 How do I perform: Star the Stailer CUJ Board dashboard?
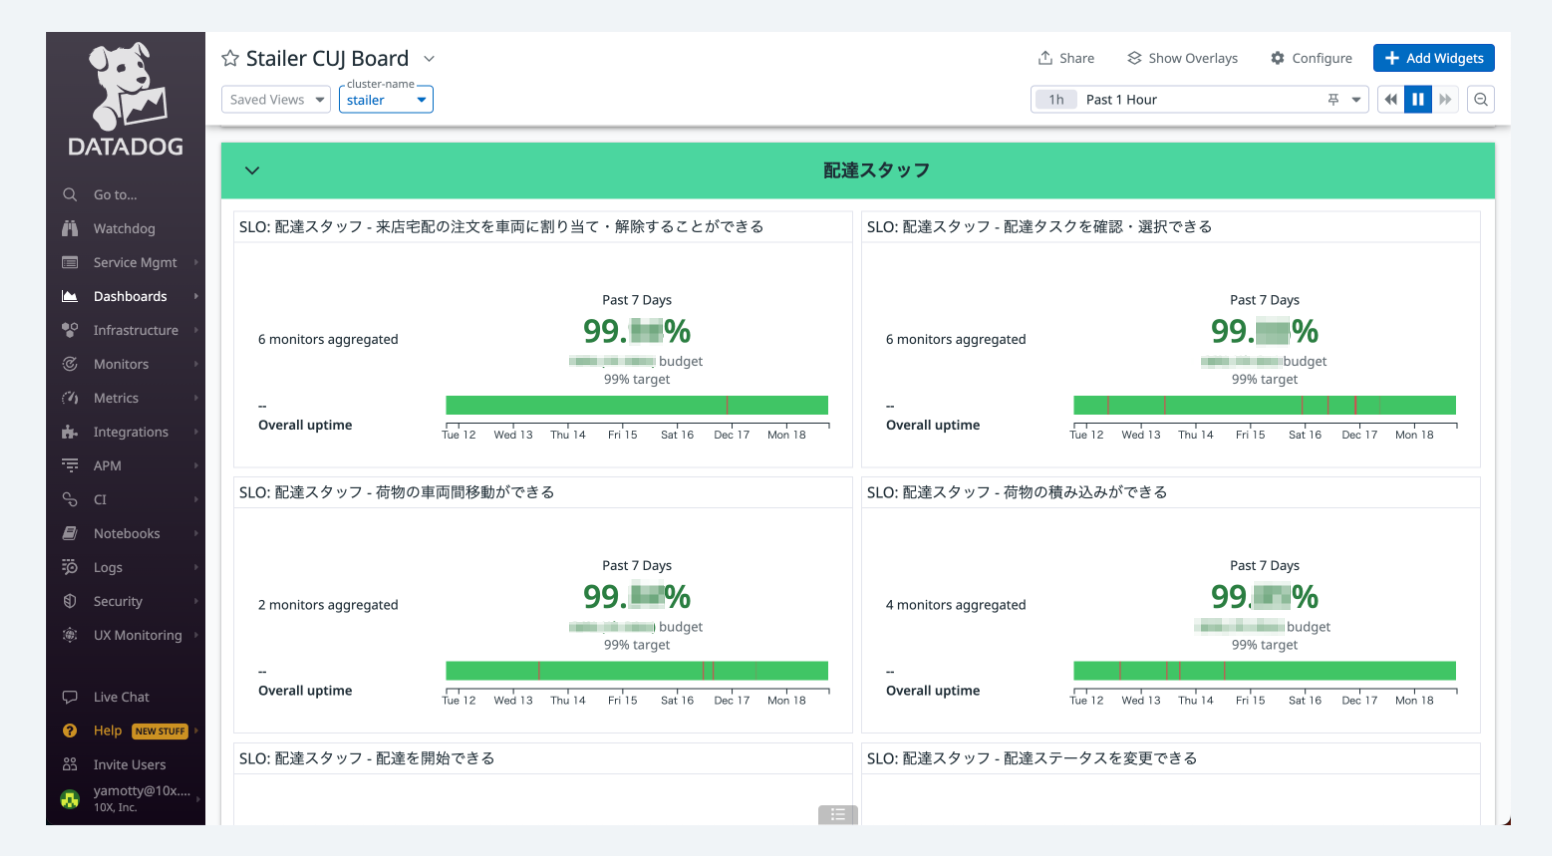click(x=230, y=58)
